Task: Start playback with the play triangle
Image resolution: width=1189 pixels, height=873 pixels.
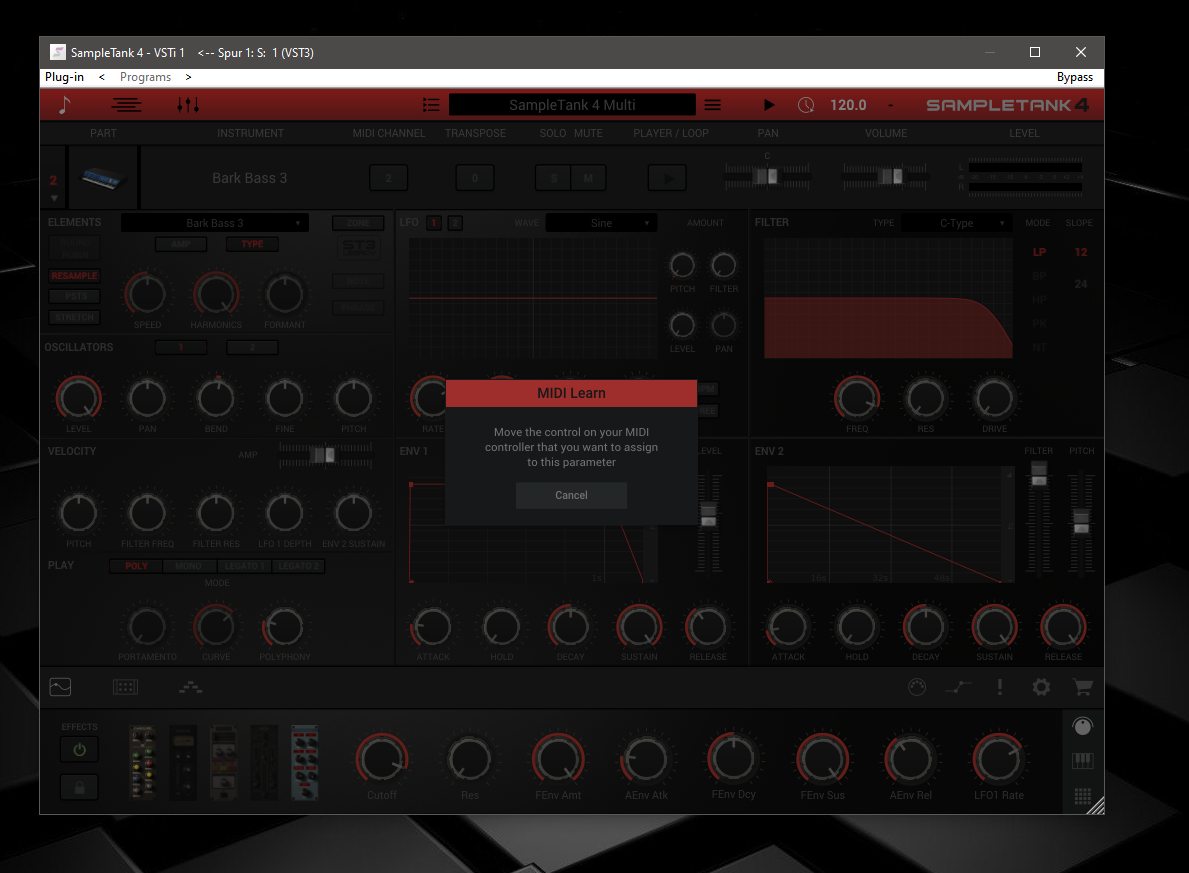Action: click(x=768, y=105)
